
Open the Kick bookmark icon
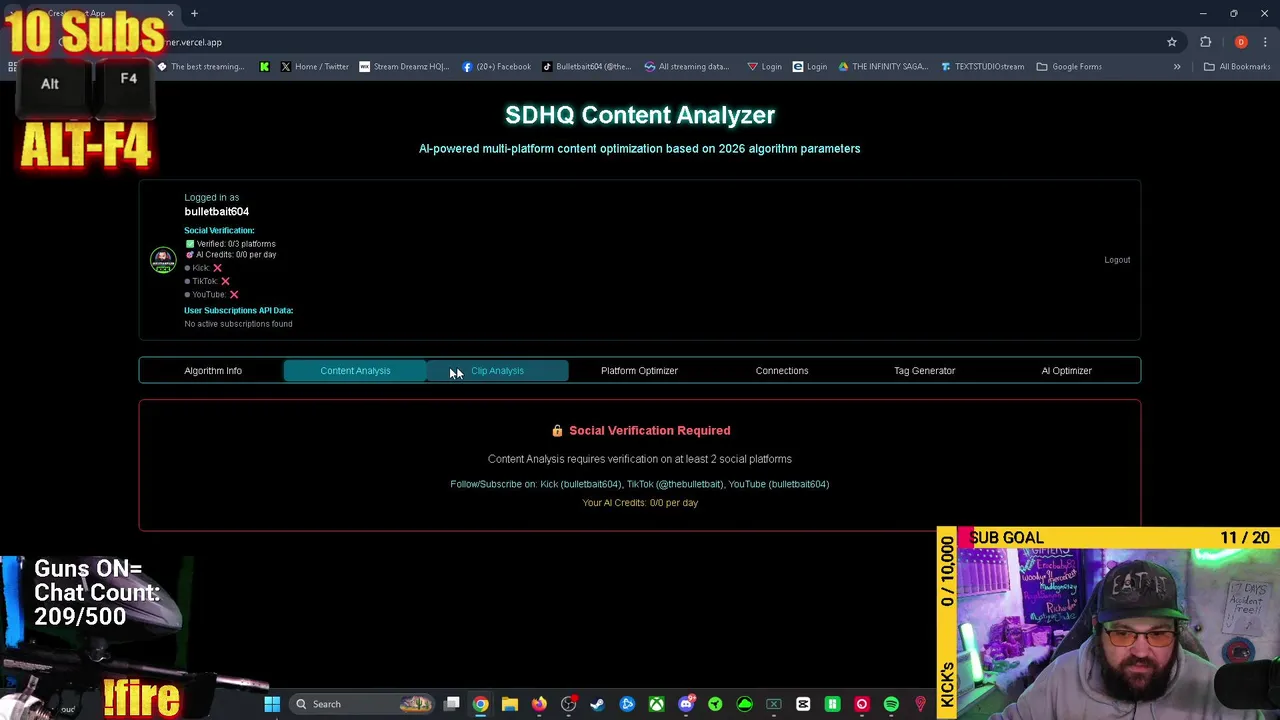coord(264,67)
